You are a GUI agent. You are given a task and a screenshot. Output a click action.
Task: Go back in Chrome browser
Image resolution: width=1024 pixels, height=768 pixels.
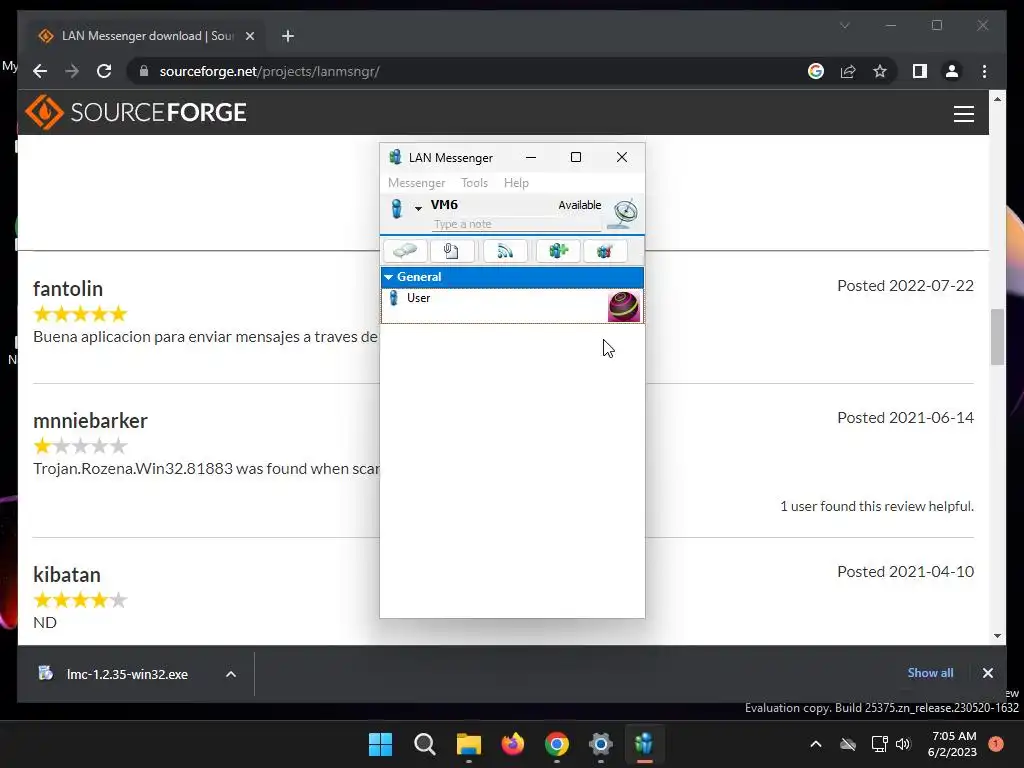40,71
